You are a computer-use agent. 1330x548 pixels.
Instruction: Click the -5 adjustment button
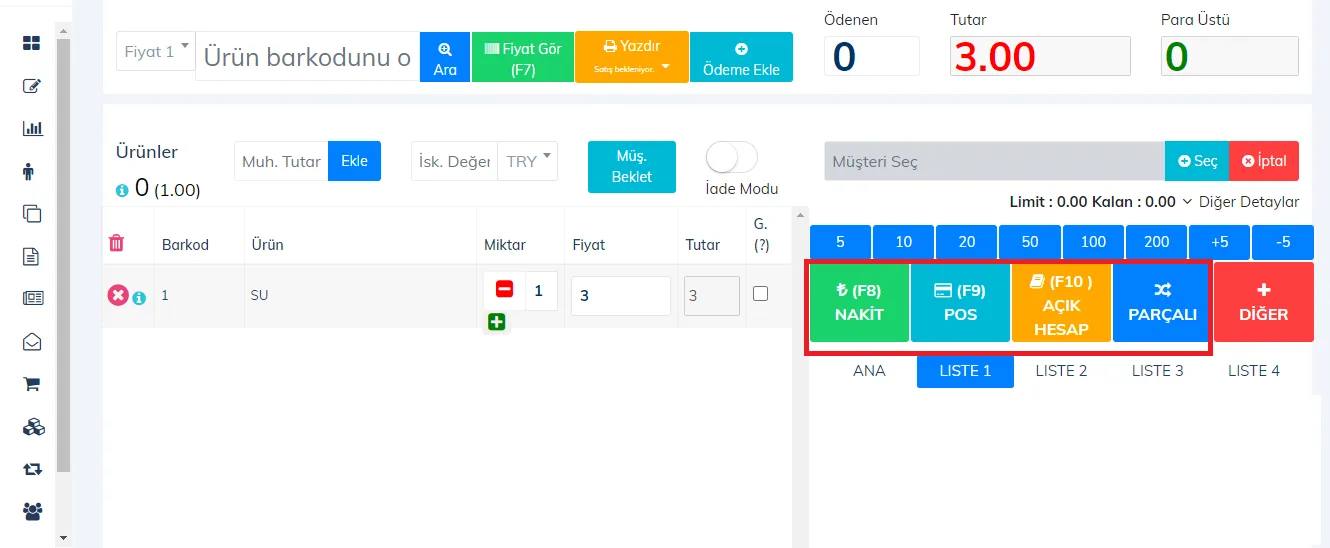1283,242
